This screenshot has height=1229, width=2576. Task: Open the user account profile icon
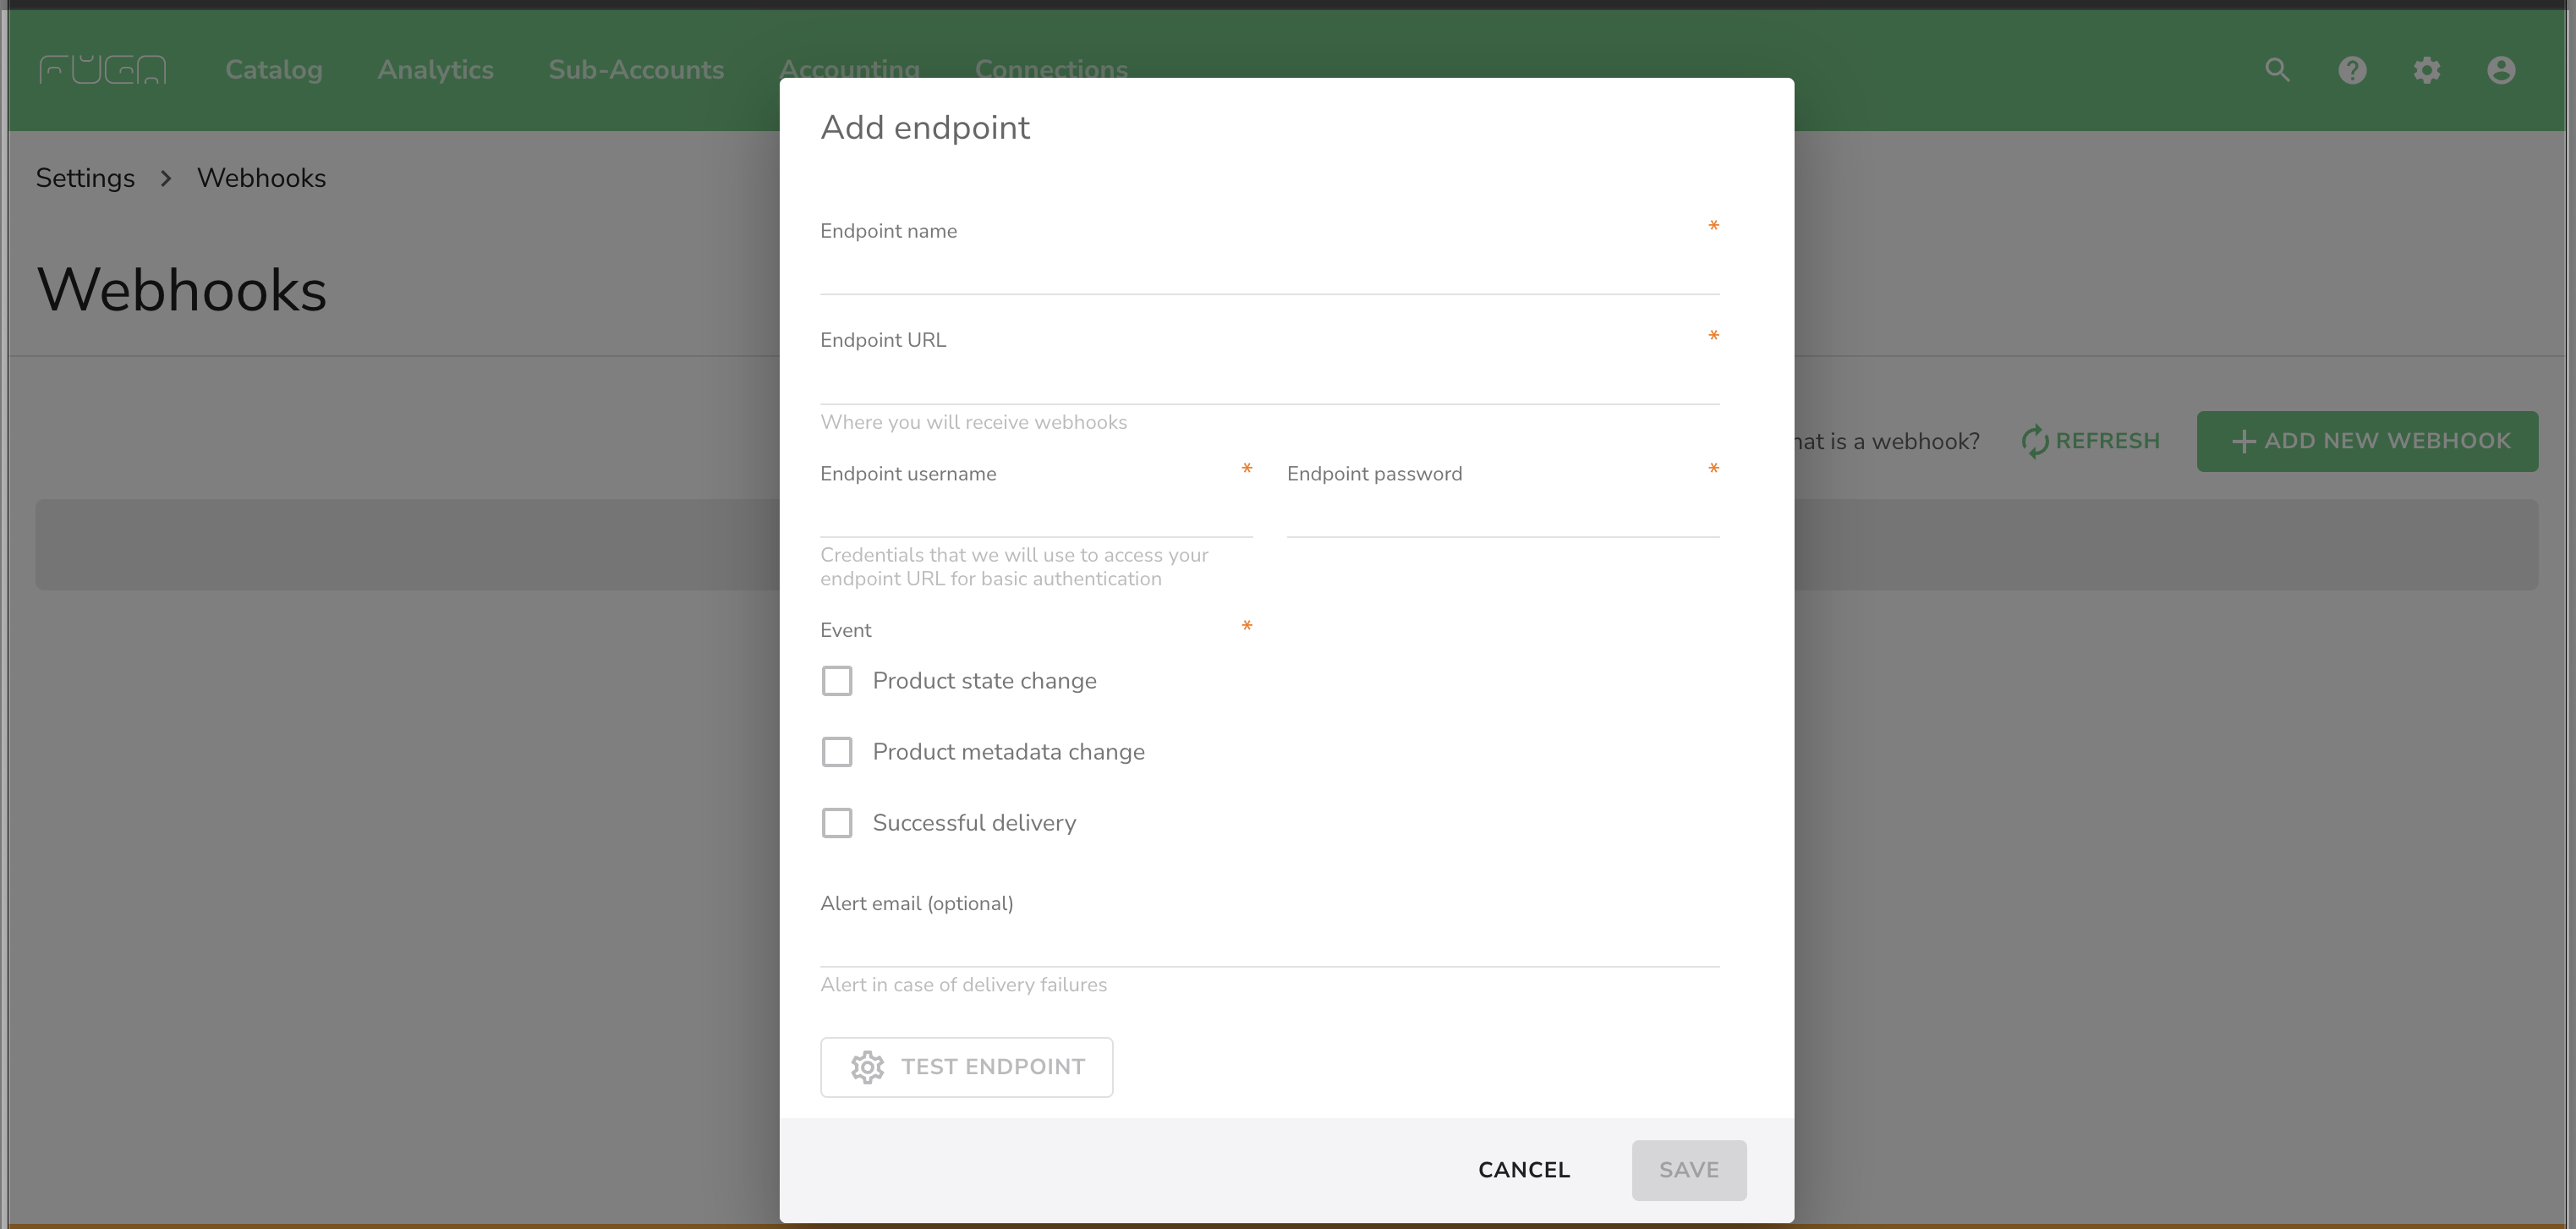2501,70
